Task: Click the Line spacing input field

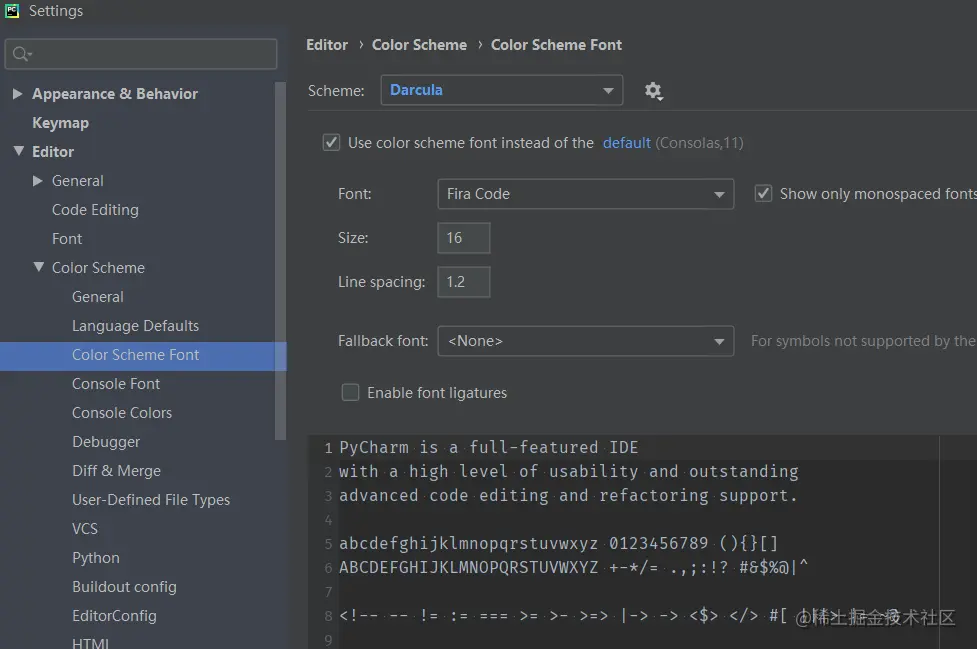Action: (x=464, y=282)
